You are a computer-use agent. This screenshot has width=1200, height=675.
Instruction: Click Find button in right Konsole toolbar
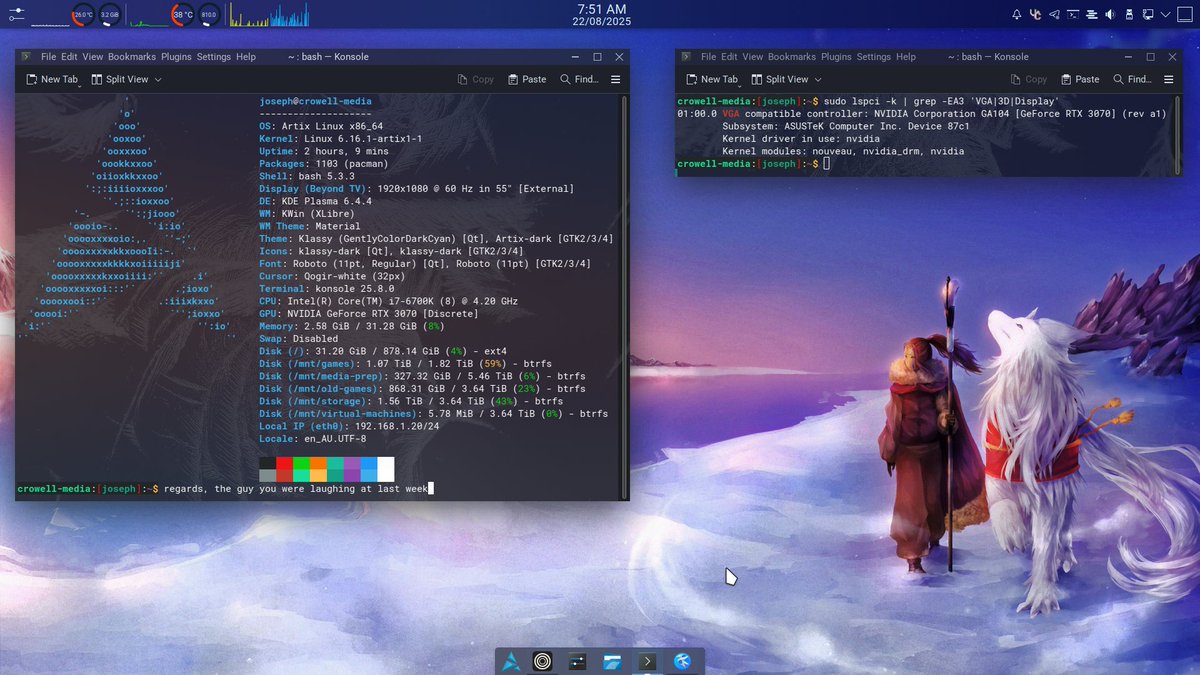1132,79
